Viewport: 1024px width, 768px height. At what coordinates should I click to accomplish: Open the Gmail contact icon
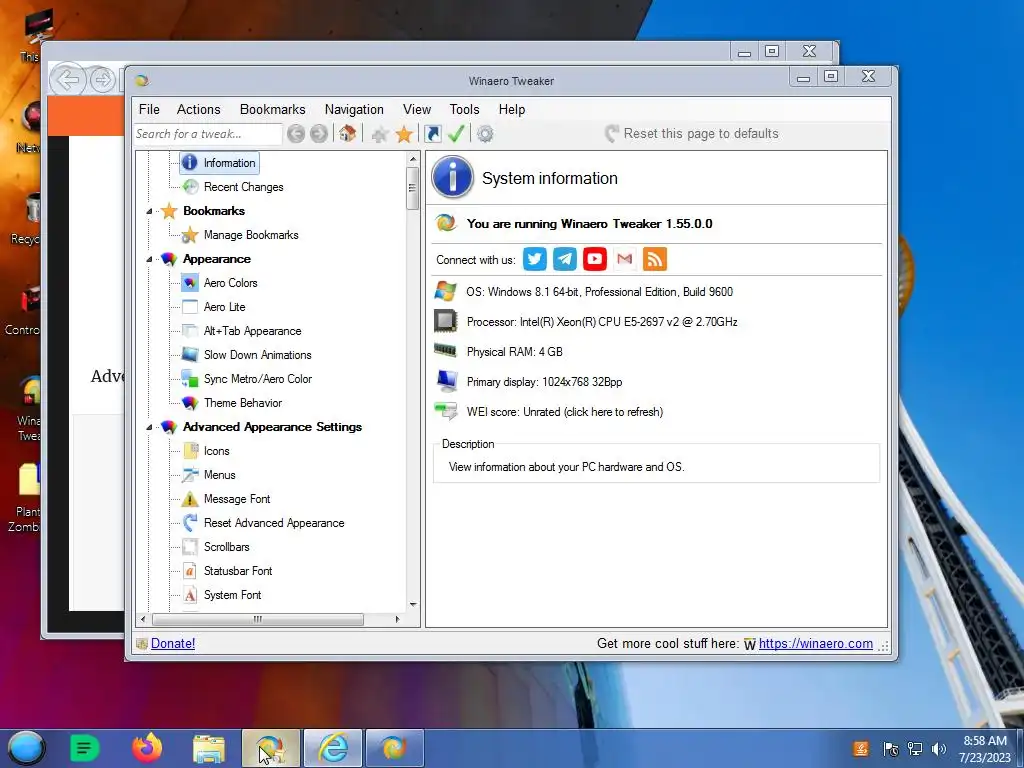coord(625,259)
